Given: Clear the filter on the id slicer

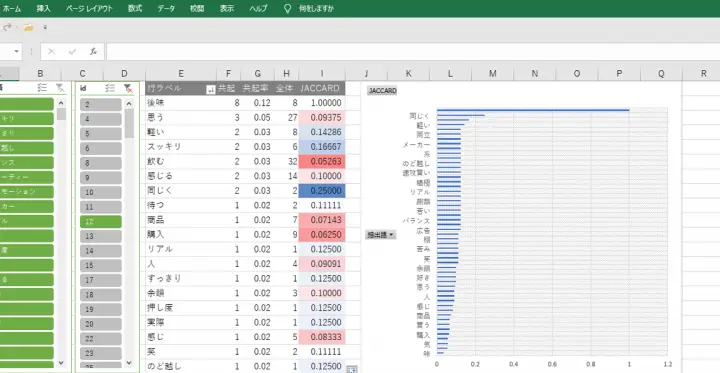Looking at the screenshot, I should point(128,88).
